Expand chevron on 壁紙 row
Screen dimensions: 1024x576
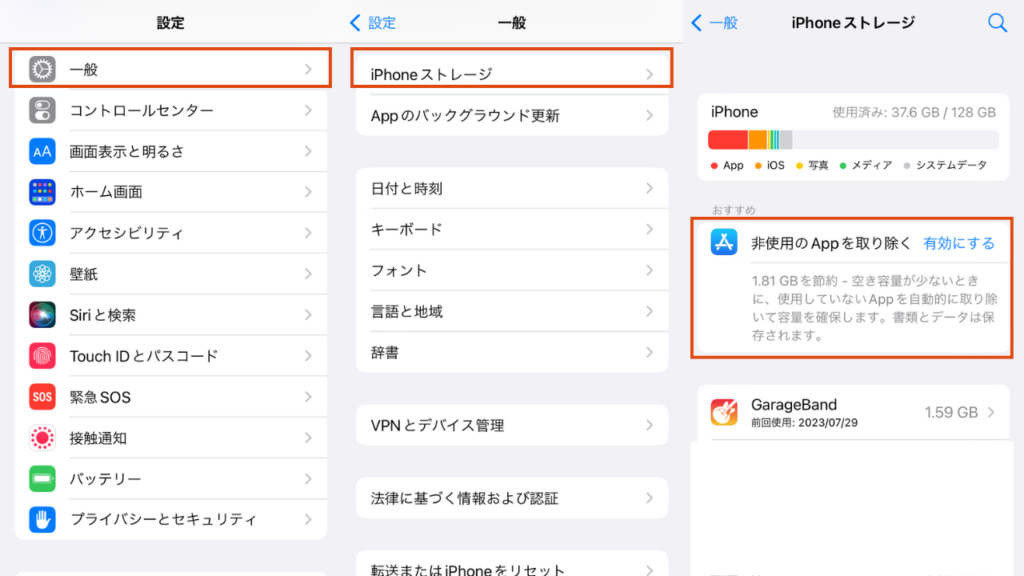pyautogui.click(x=309, y=274)
